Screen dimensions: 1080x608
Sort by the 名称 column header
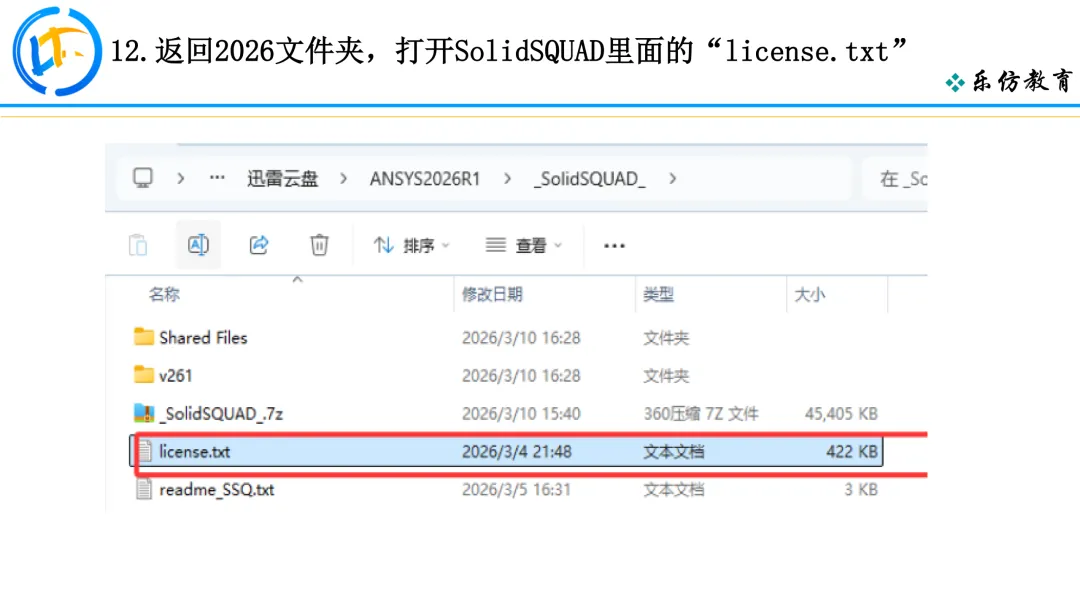tap(164, 295)
